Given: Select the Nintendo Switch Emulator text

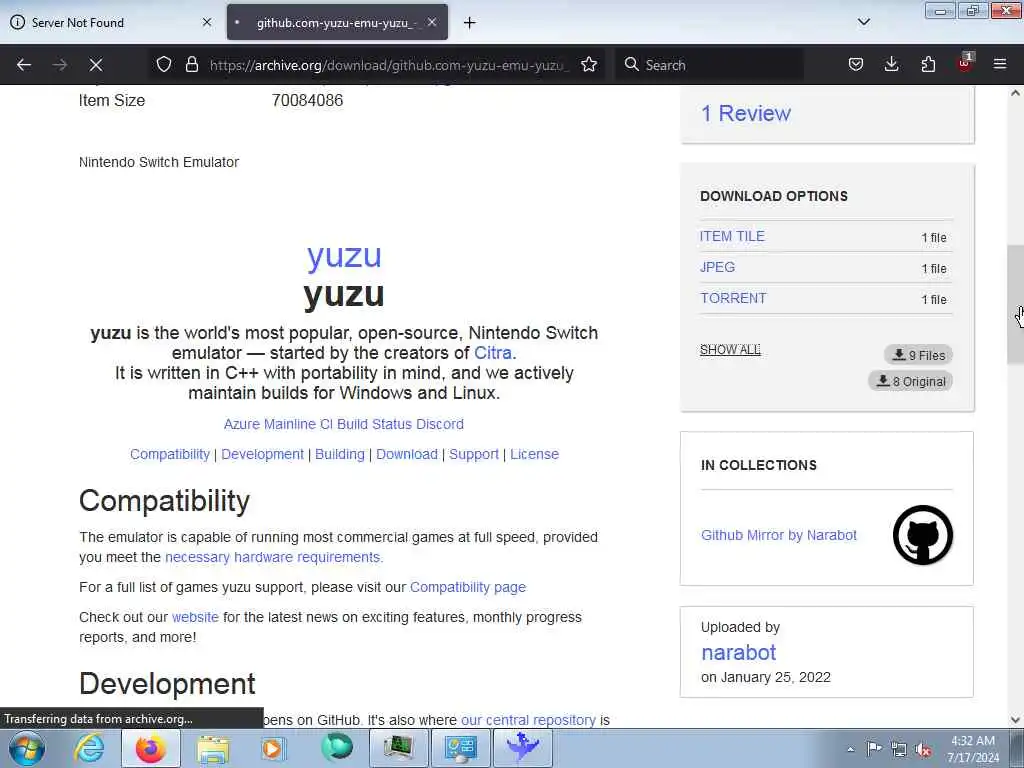Looking at the screenshot, I should (x=159, y=162).
